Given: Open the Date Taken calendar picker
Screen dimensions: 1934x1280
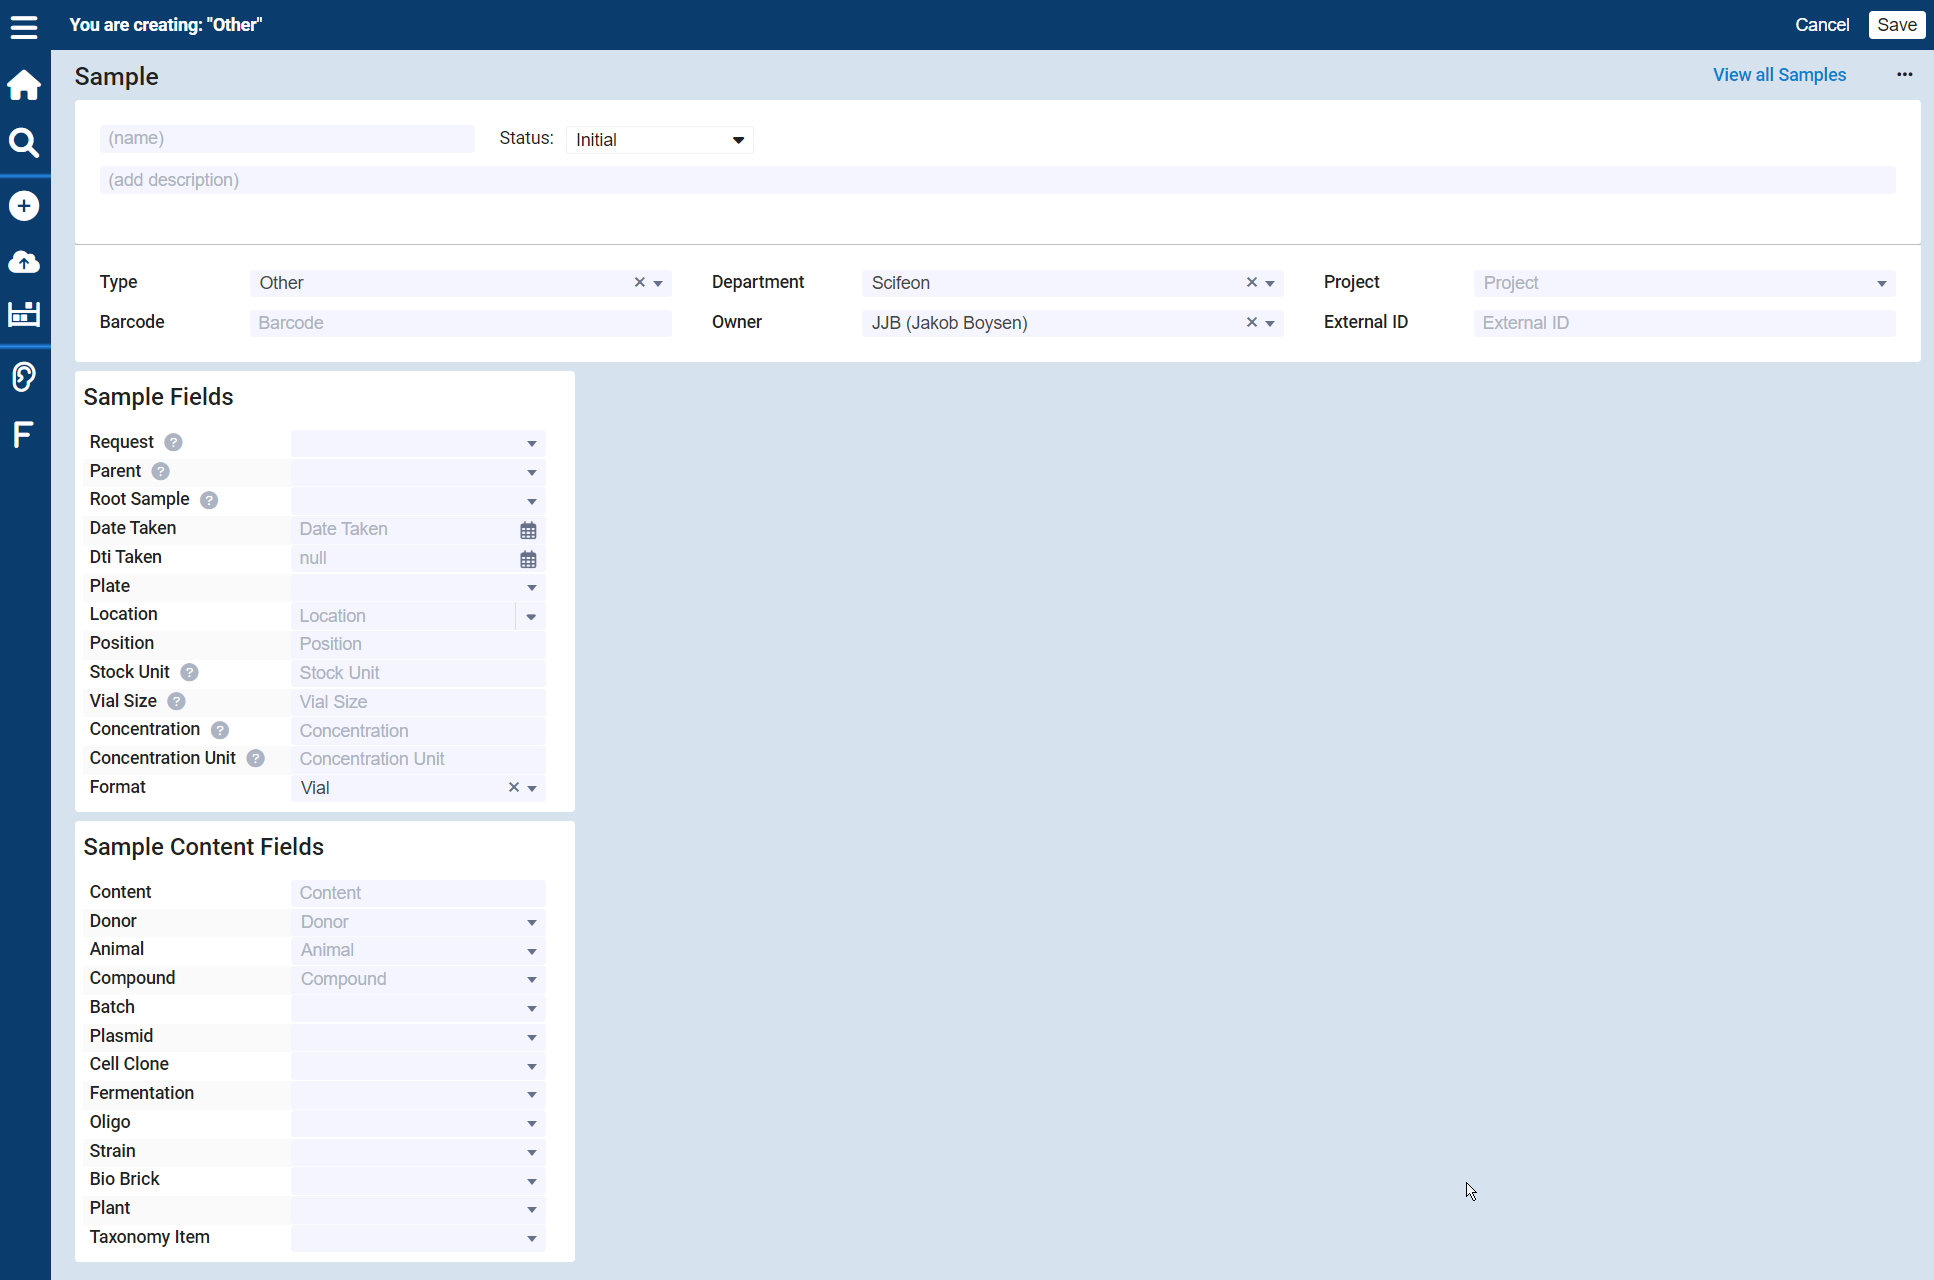Looking at the screenshot, I should click(x=528, y=530).
